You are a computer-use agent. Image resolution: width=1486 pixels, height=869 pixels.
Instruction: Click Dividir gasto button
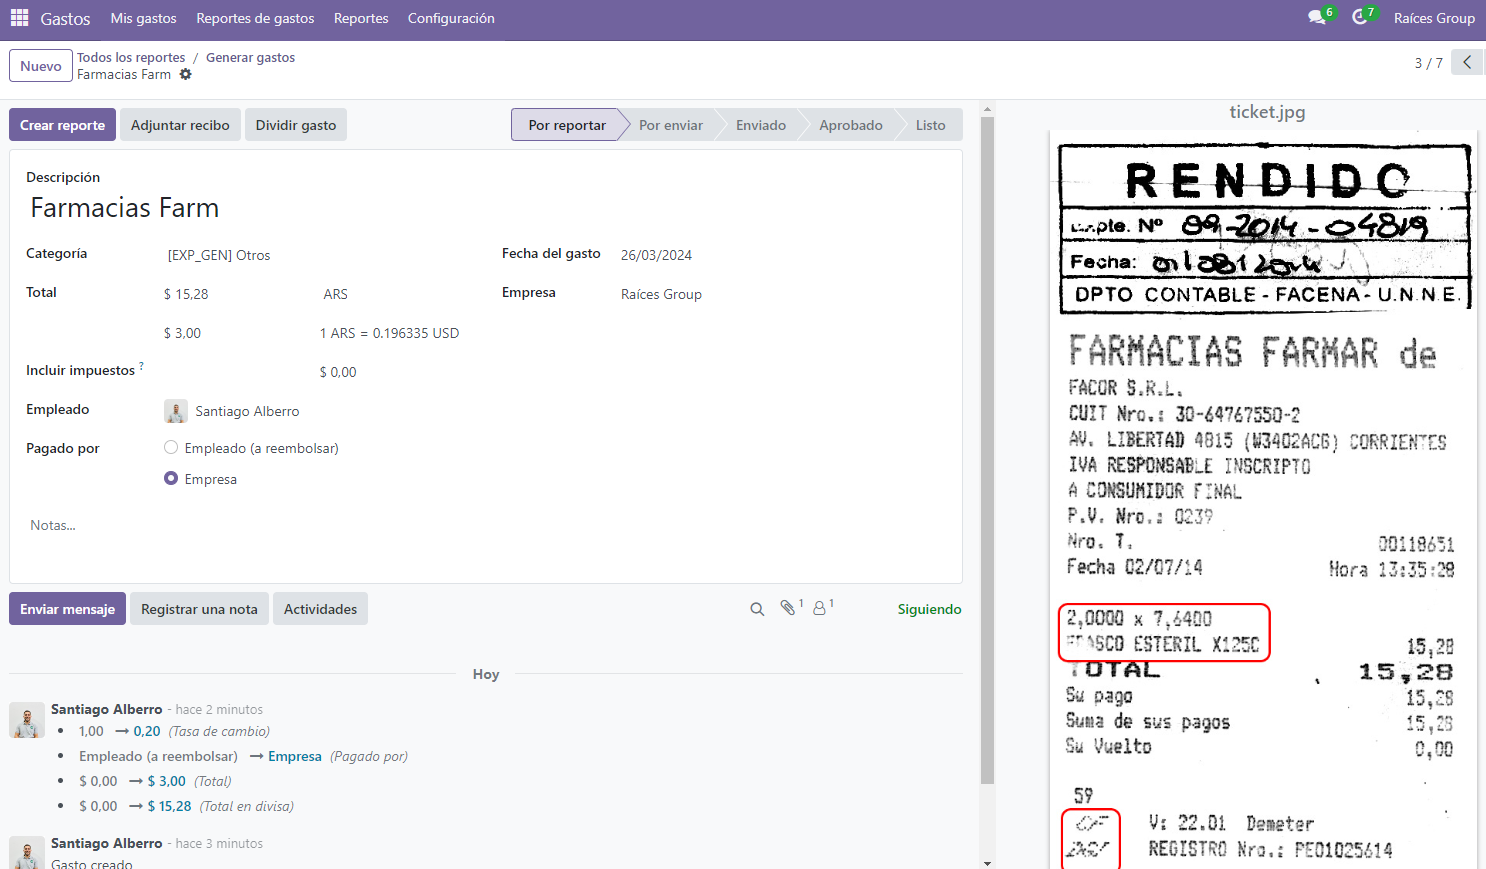tap(296, 125)
